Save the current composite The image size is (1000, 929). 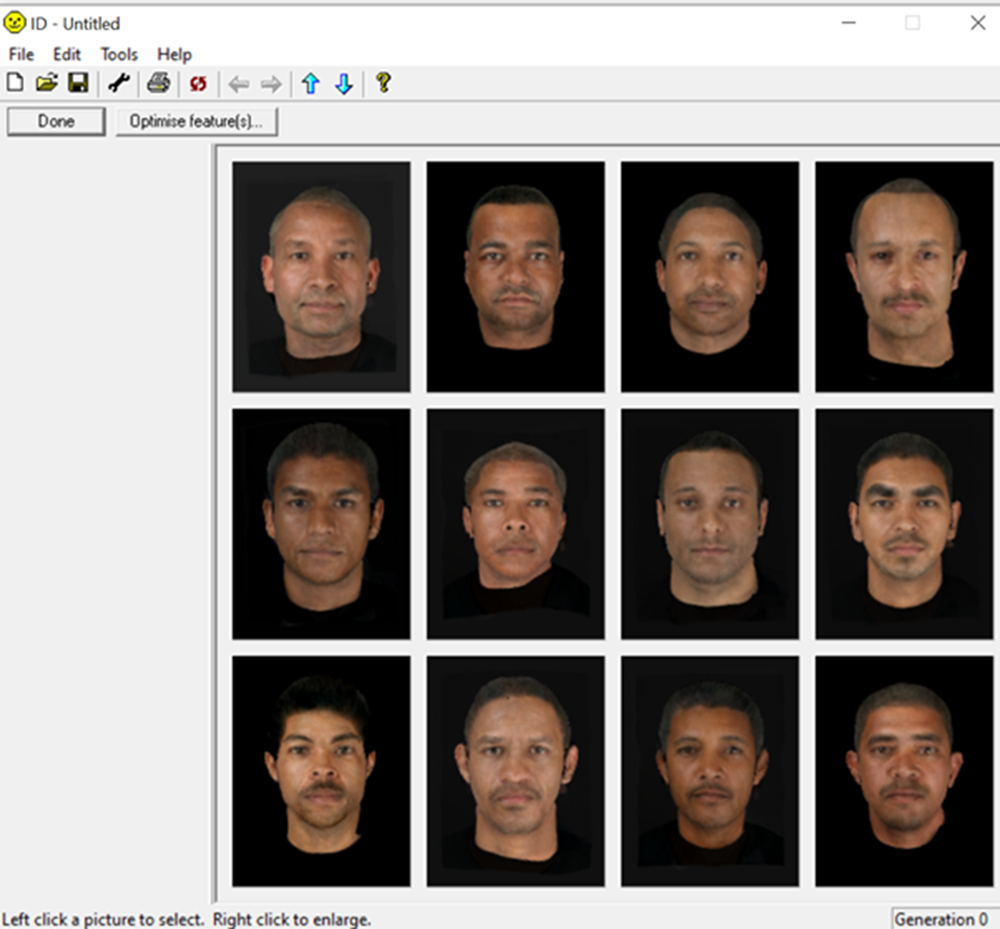tap(76, 82)
